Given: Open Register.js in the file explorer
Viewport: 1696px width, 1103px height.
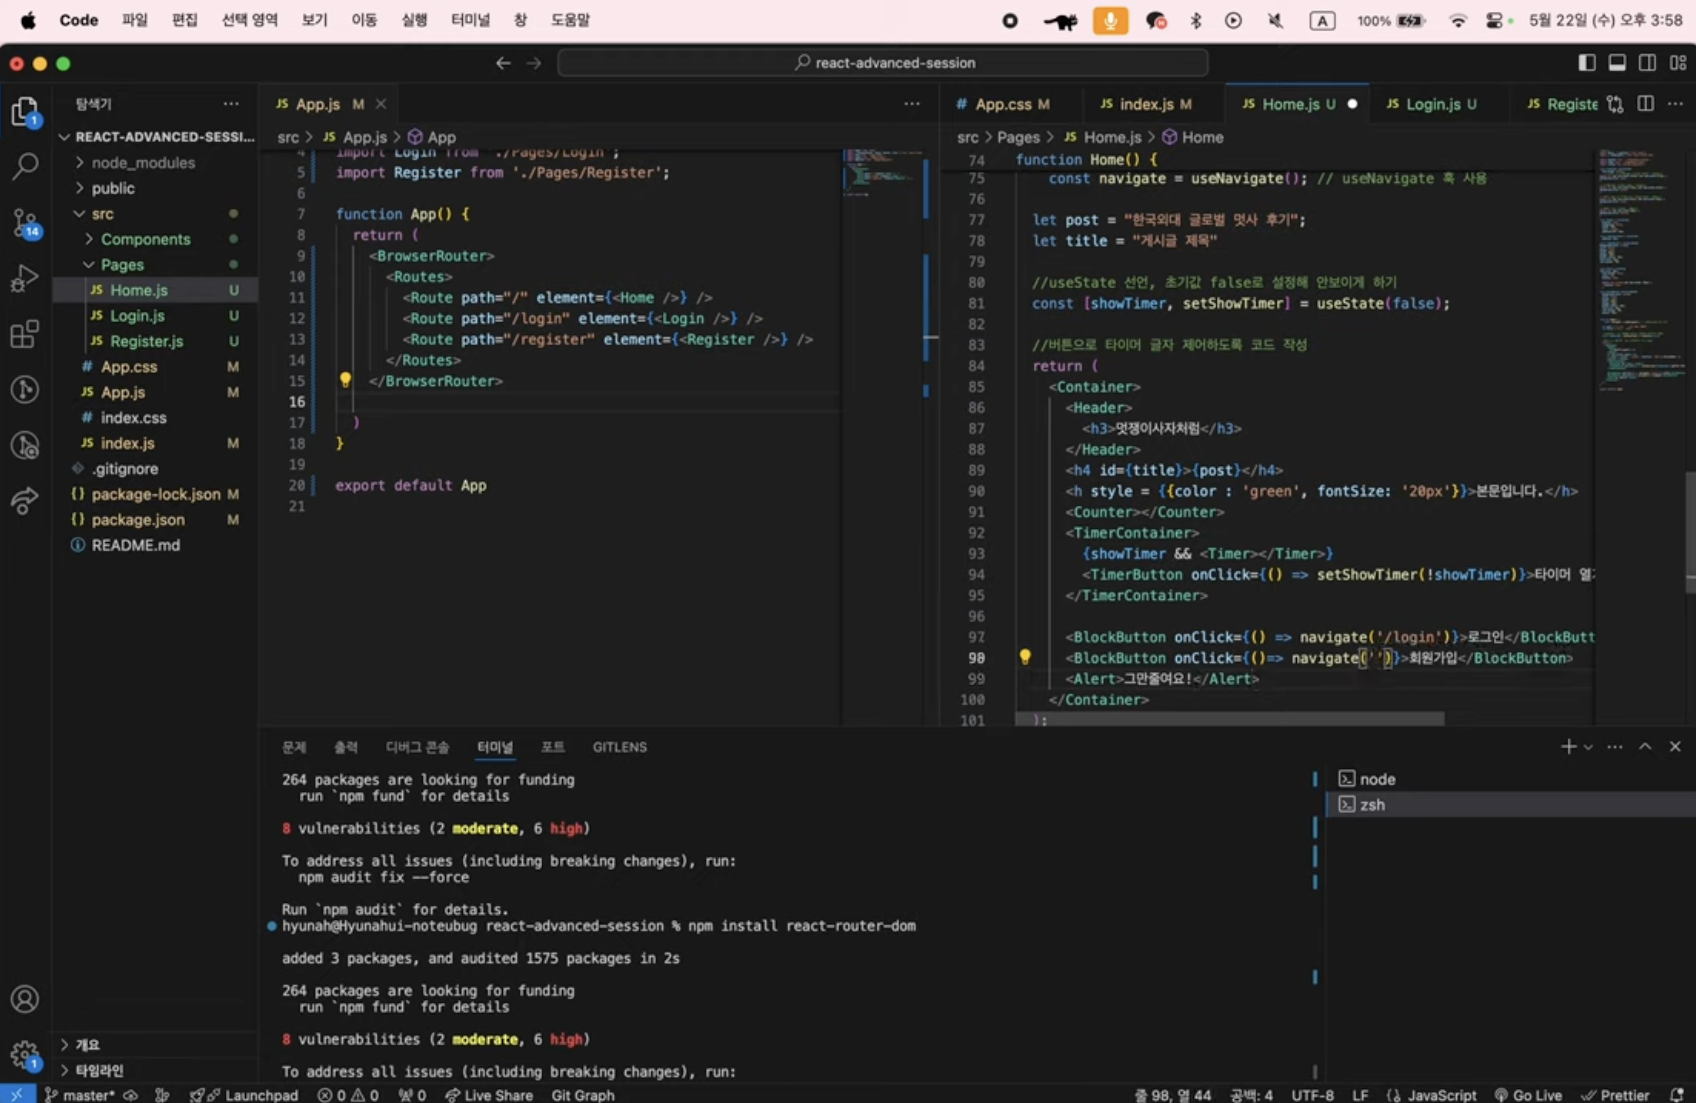Looking at the screenshot, I should (146, 341).
